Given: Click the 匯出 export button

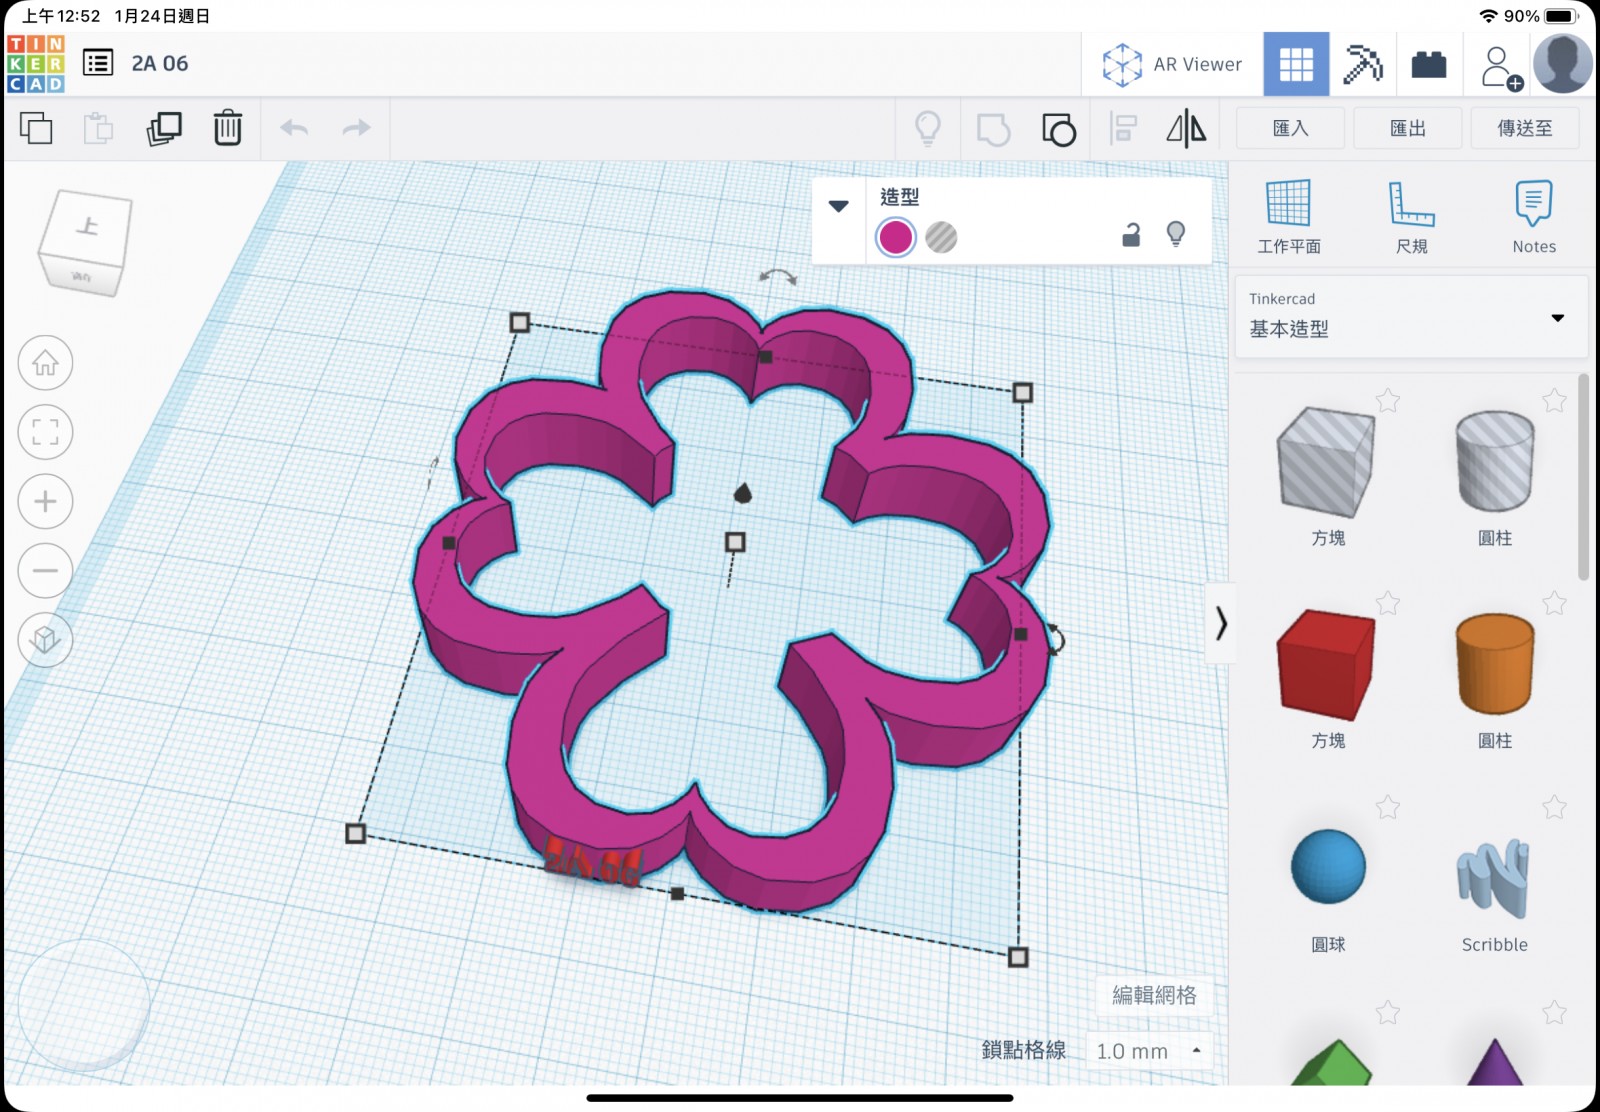Looking at the screenshot, I should point(1407,128).
